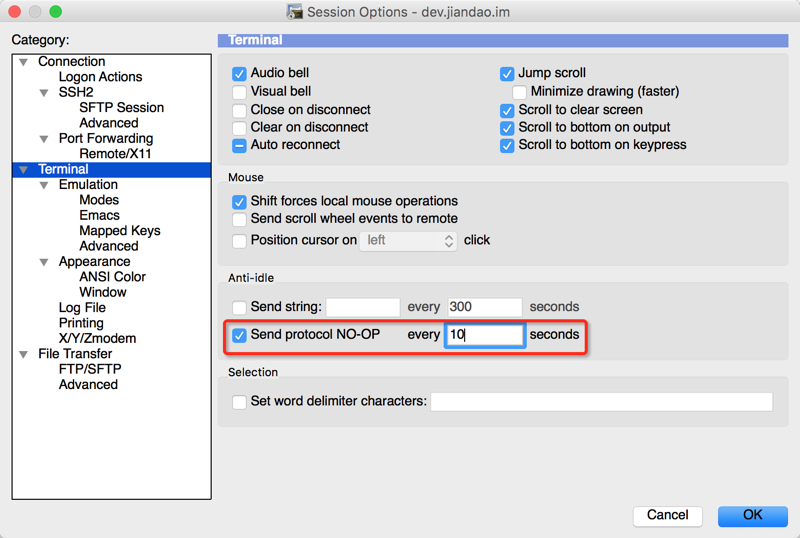Click the Session Options title bar icon
The width and height of the screenshot is (800, 538).
(295, 12)
